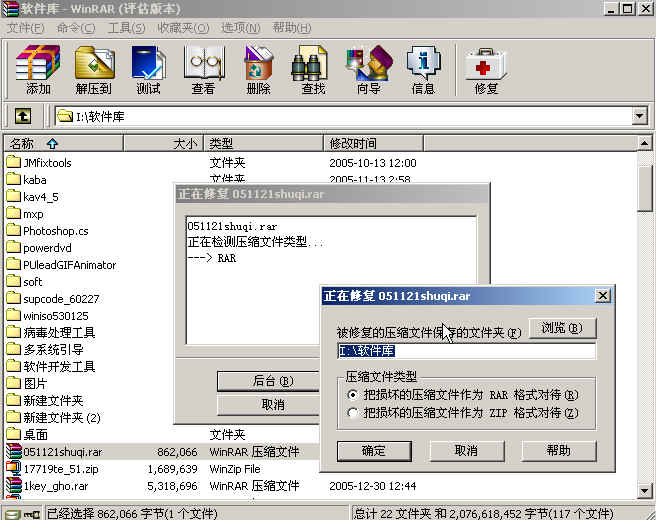The image size is (656, 520).
Task: Click the WinRAR title bar icon
Action: point(11,8)
